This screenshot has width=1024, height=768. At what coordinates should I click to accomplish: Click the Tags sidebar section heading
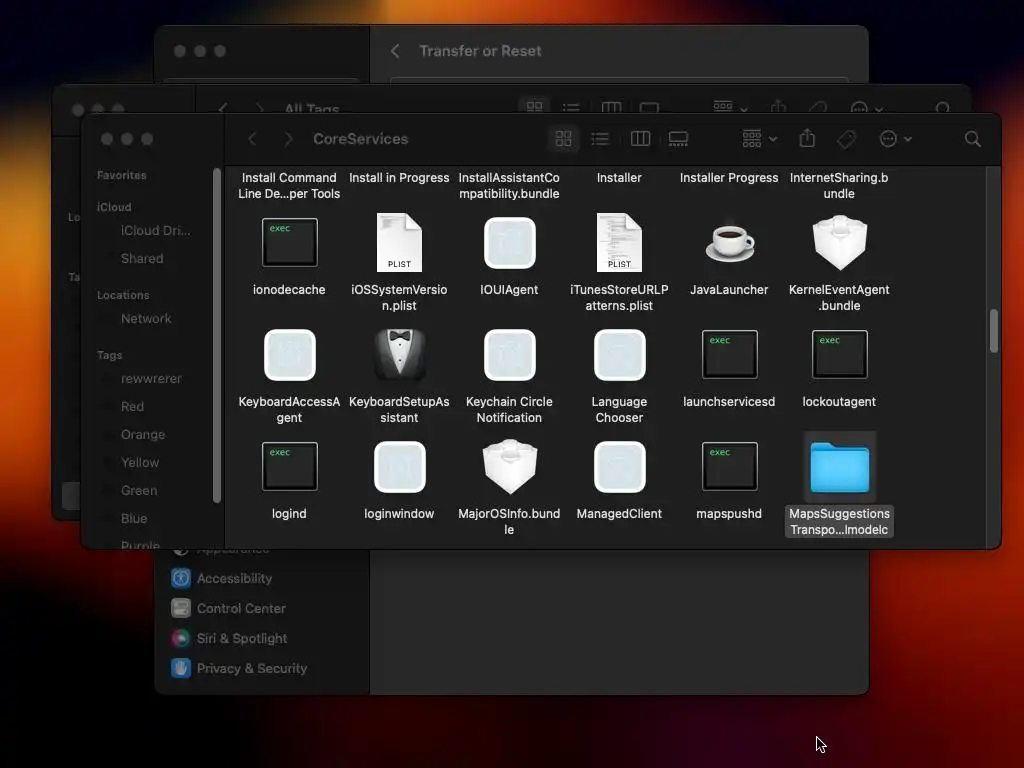[109, 355]
